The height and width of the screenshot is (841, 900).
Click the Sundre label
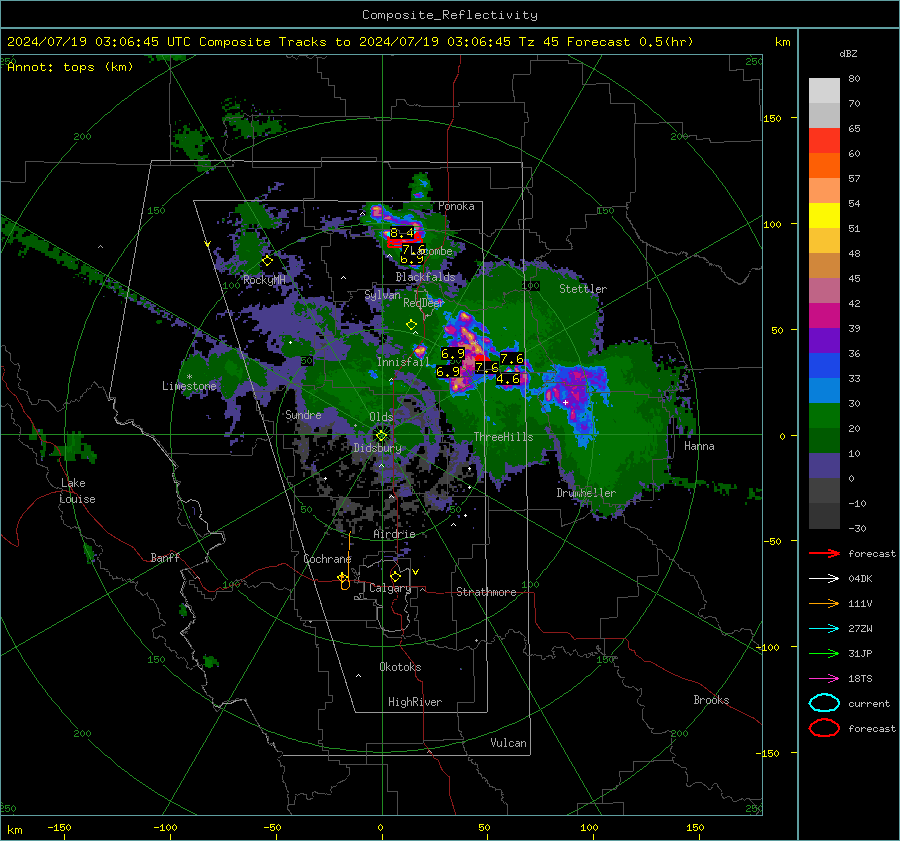point(303,415)
